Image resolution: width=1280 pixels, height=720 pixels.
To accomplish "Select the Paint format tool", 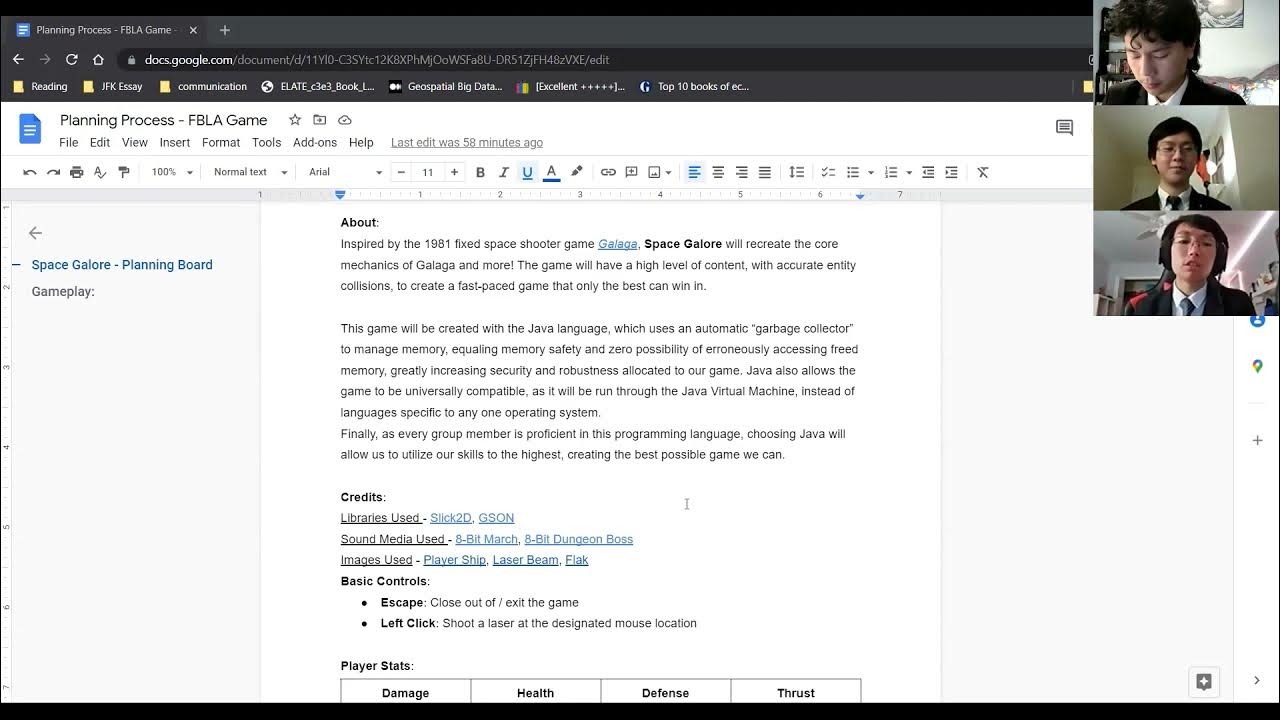I will [x=124, y=172].
